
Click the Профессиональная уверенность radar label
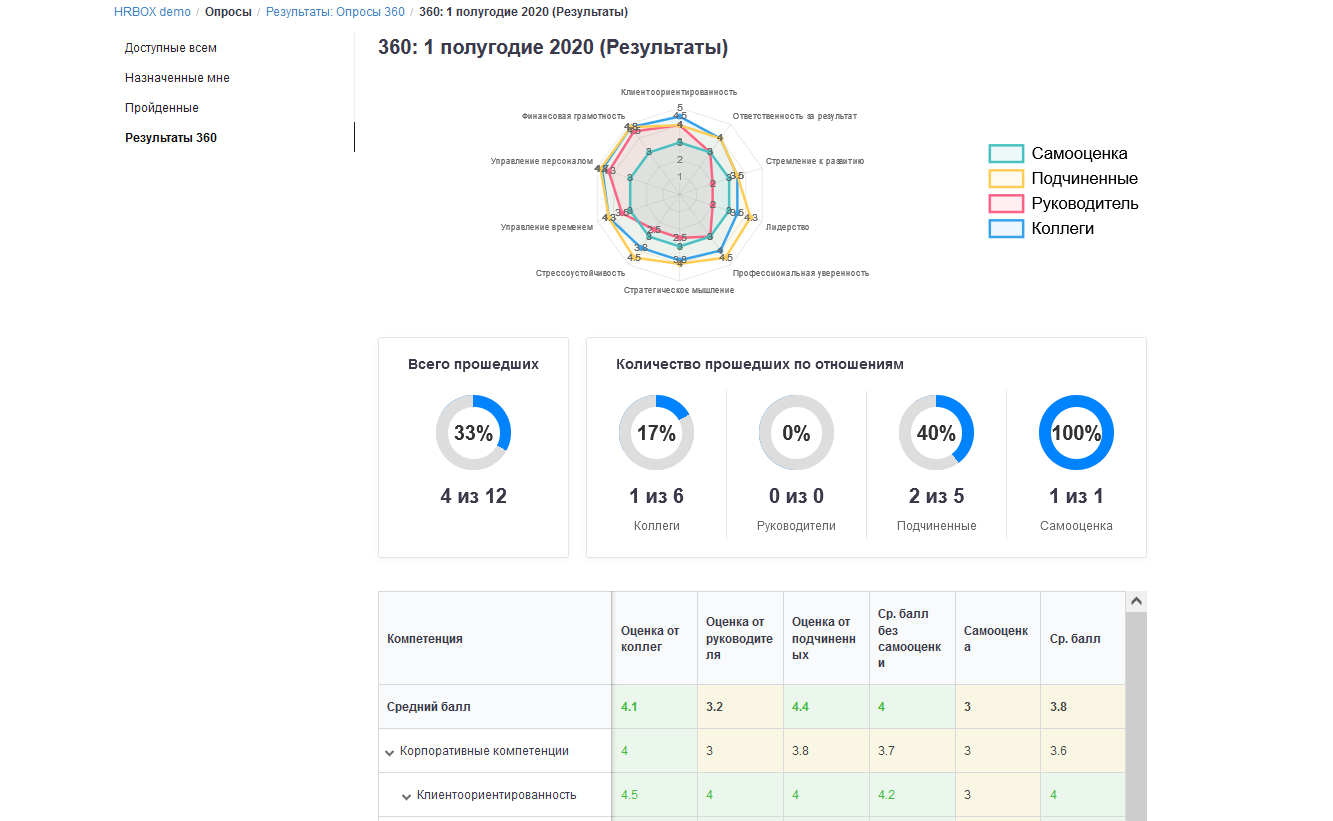coord(801,272)
